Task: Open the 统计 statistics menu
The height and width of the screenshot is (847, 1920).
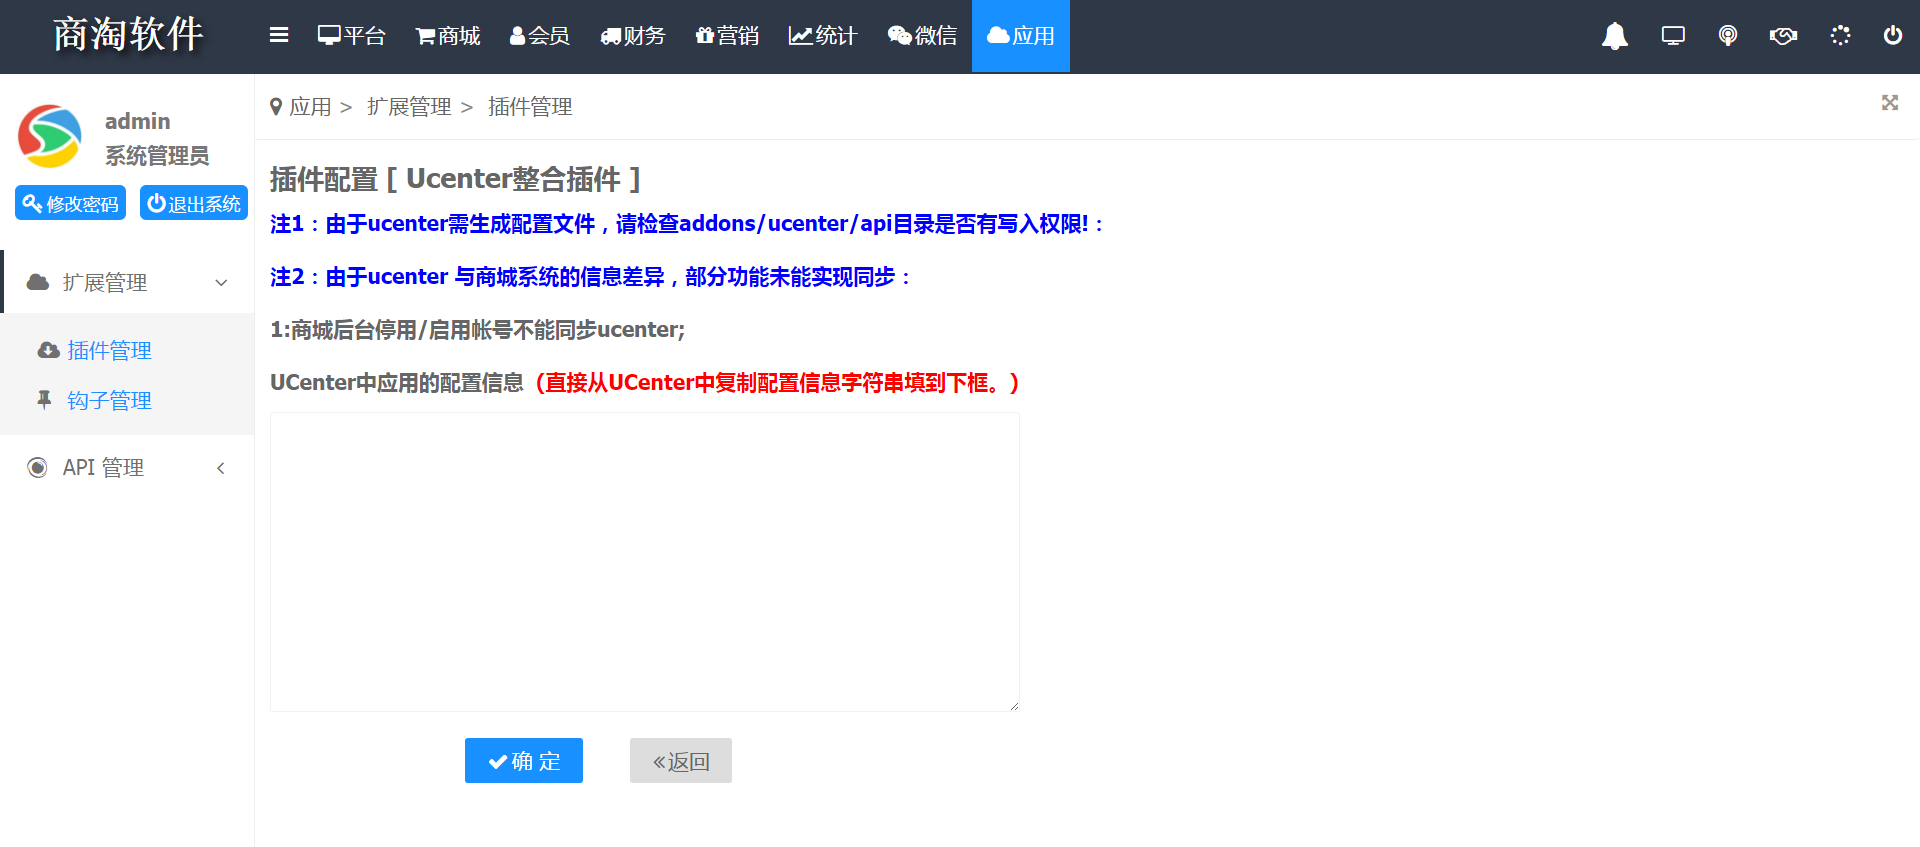Action: pyautogui.click(x=823, y=36)
